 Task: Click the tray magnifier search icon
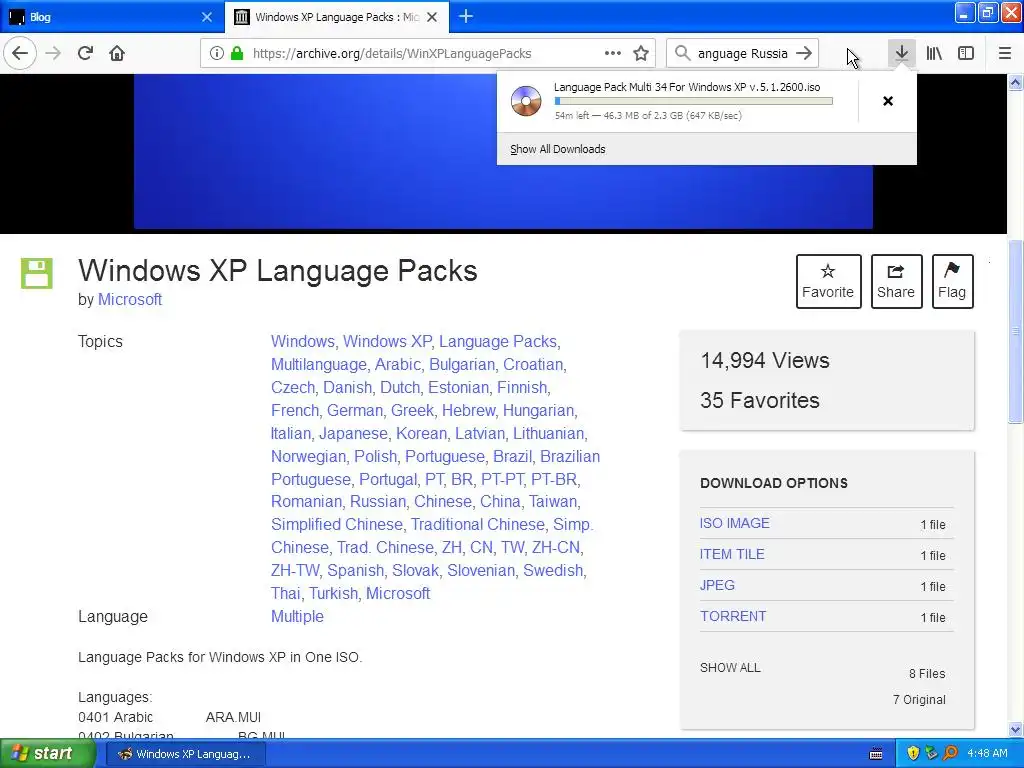(950, 754)
